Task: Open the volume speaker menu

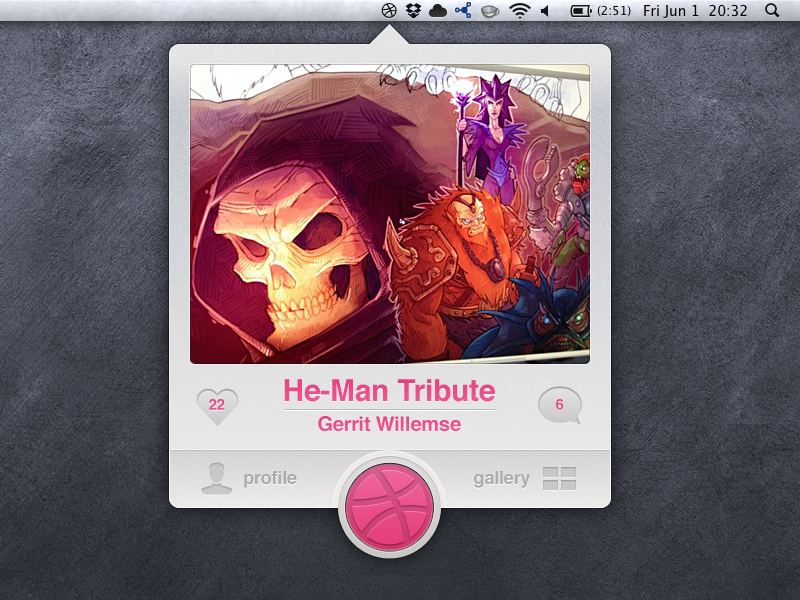Action: pyautogui.click(x=545, y=11)
